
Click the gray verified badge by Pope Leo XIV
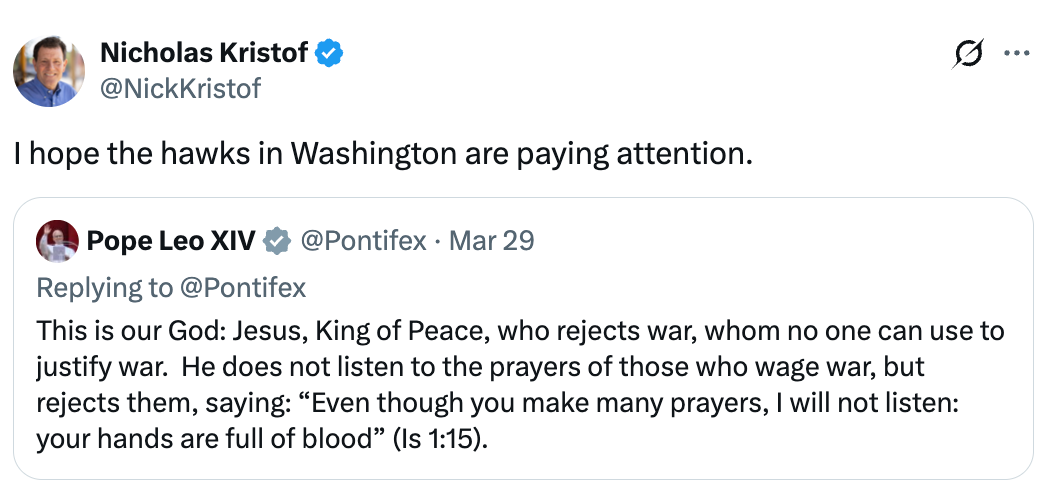277,241
